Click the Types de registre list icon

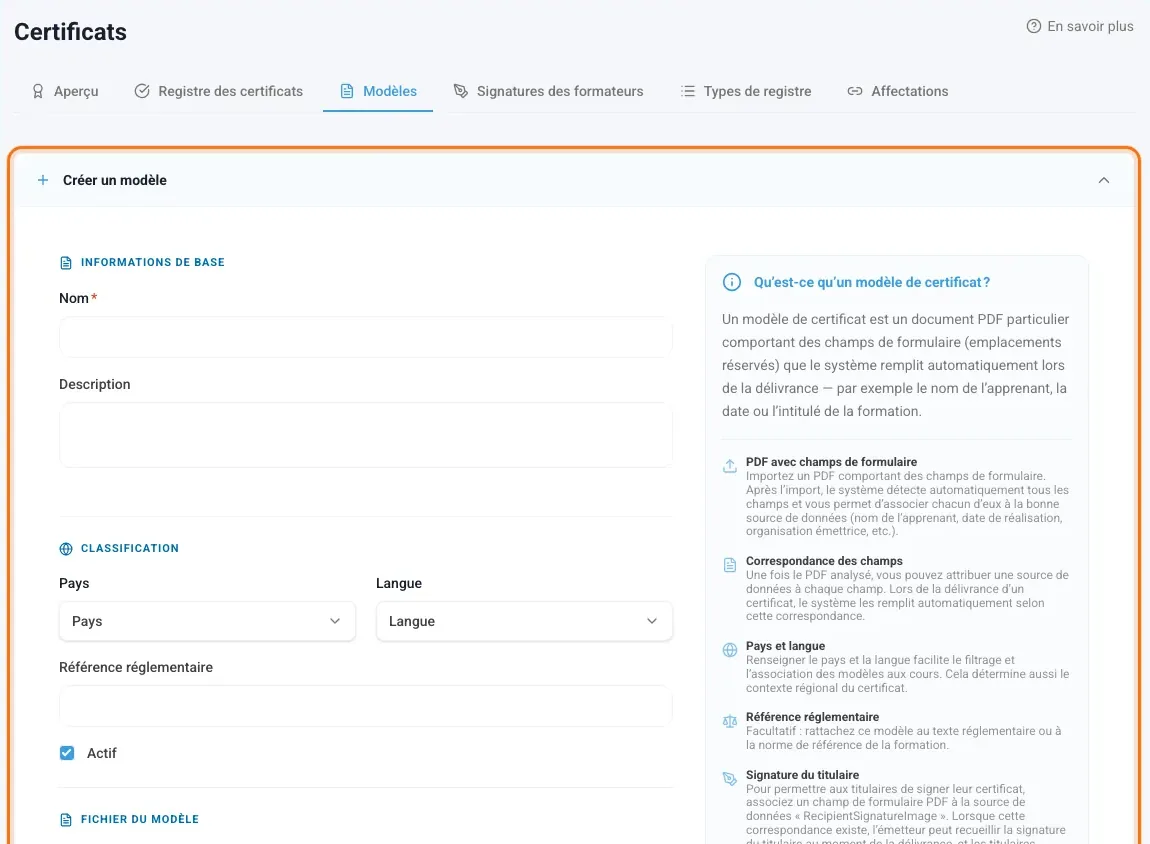[x=687, y=91]
